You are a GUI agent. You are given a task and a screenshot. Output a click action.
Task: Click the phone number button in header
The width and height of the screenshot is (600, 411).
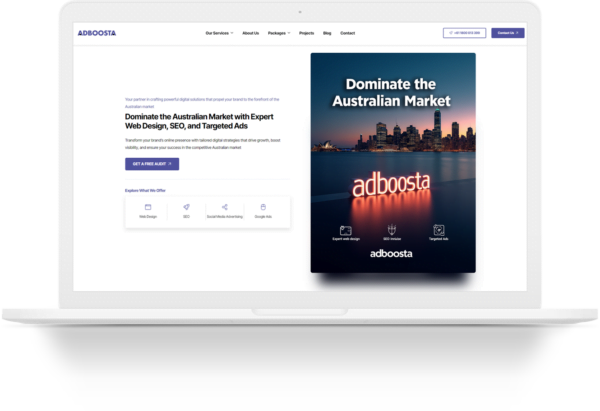click(464, 33)
